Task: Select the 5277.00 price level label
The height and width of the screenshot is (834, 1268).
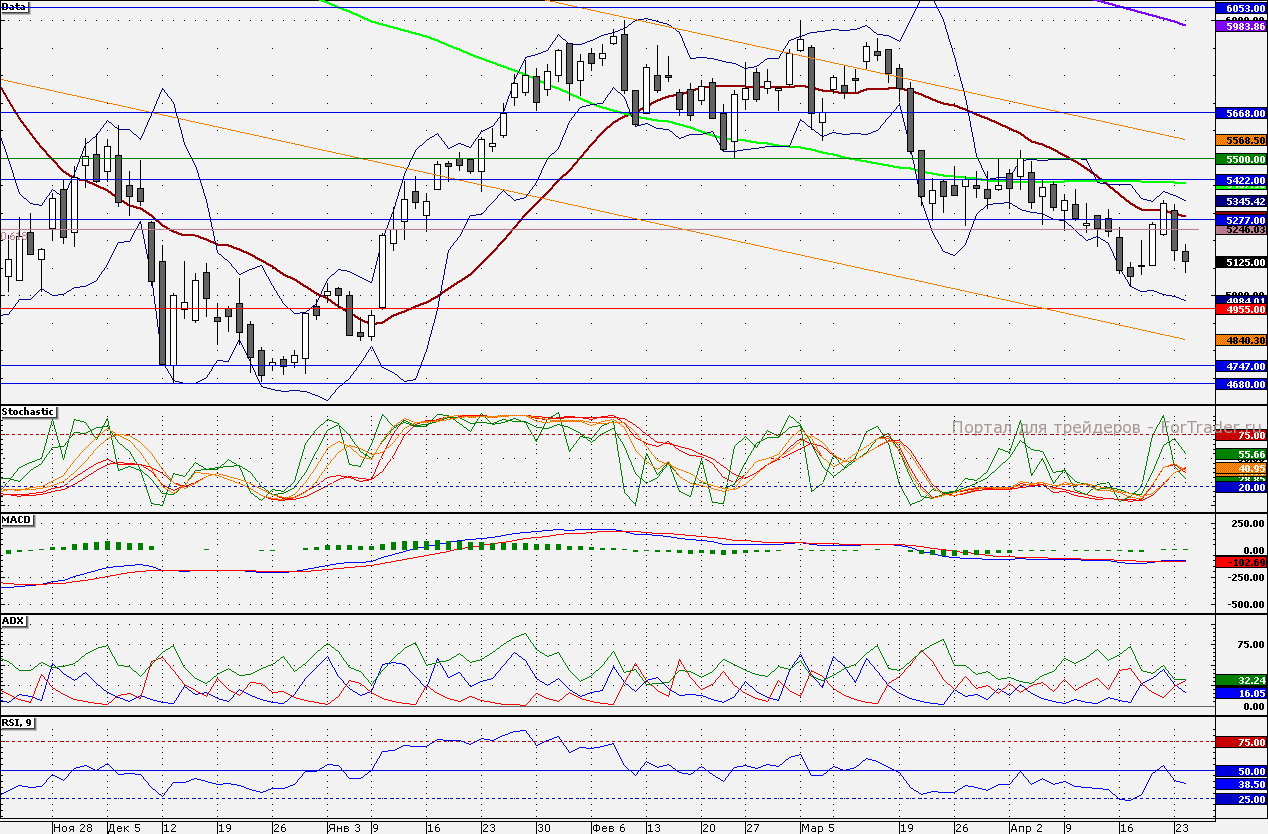Action: [x=1241, y=220]
